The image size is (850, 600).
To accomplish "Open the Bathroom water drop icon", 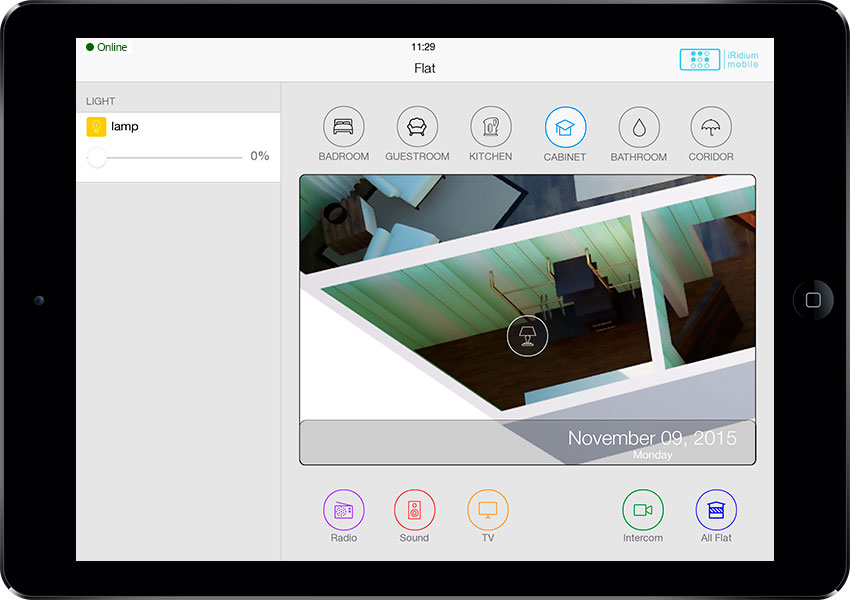I will [639, 127].
